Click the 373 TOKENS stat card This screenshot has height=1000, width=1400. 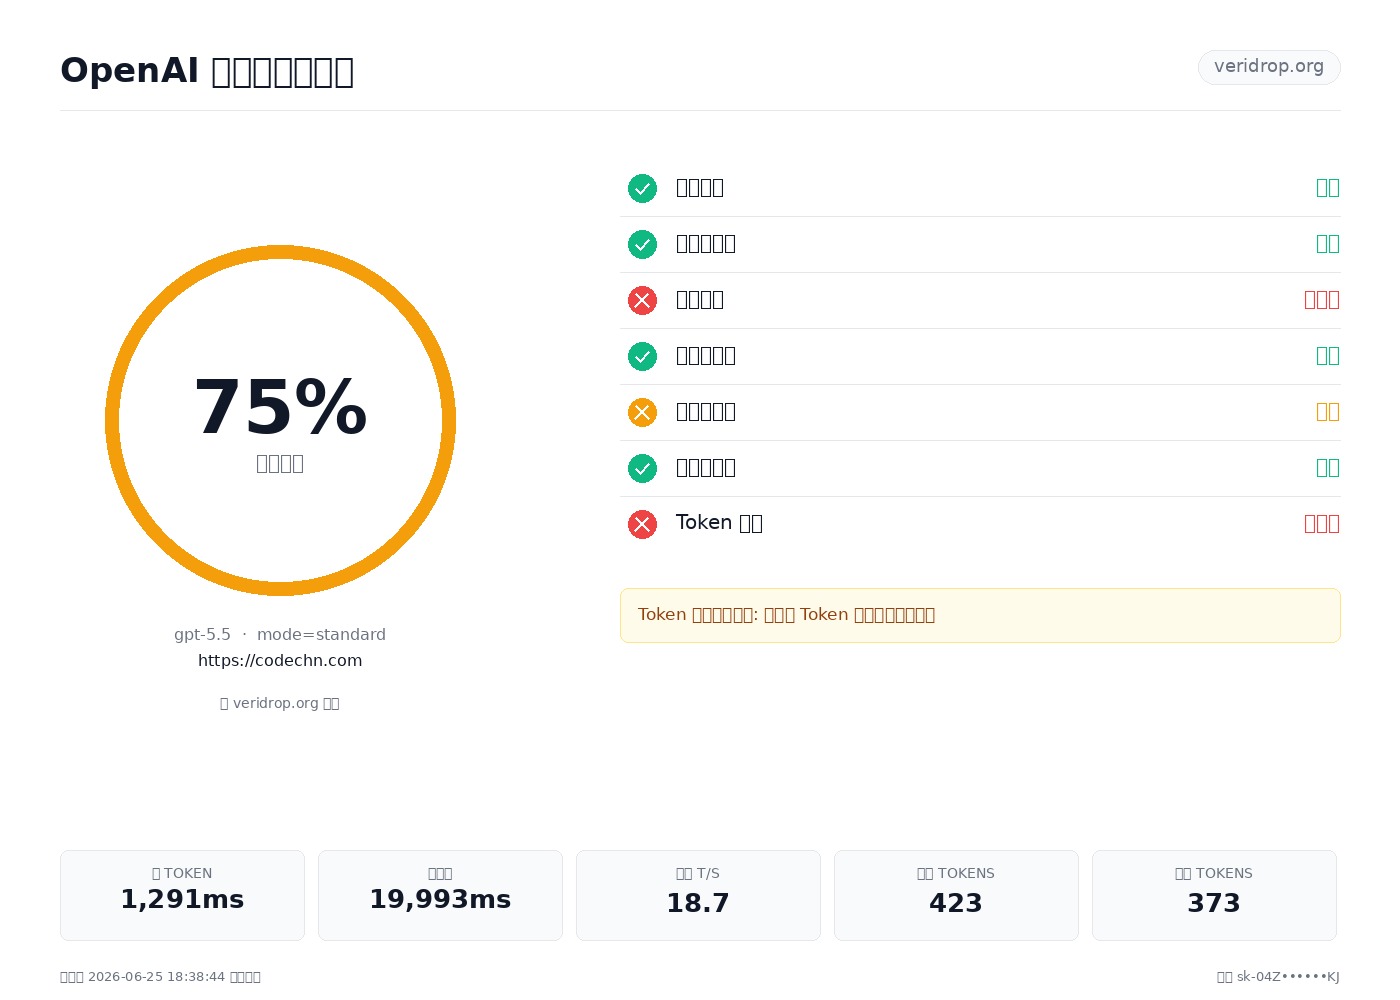tap(1214, 895)
